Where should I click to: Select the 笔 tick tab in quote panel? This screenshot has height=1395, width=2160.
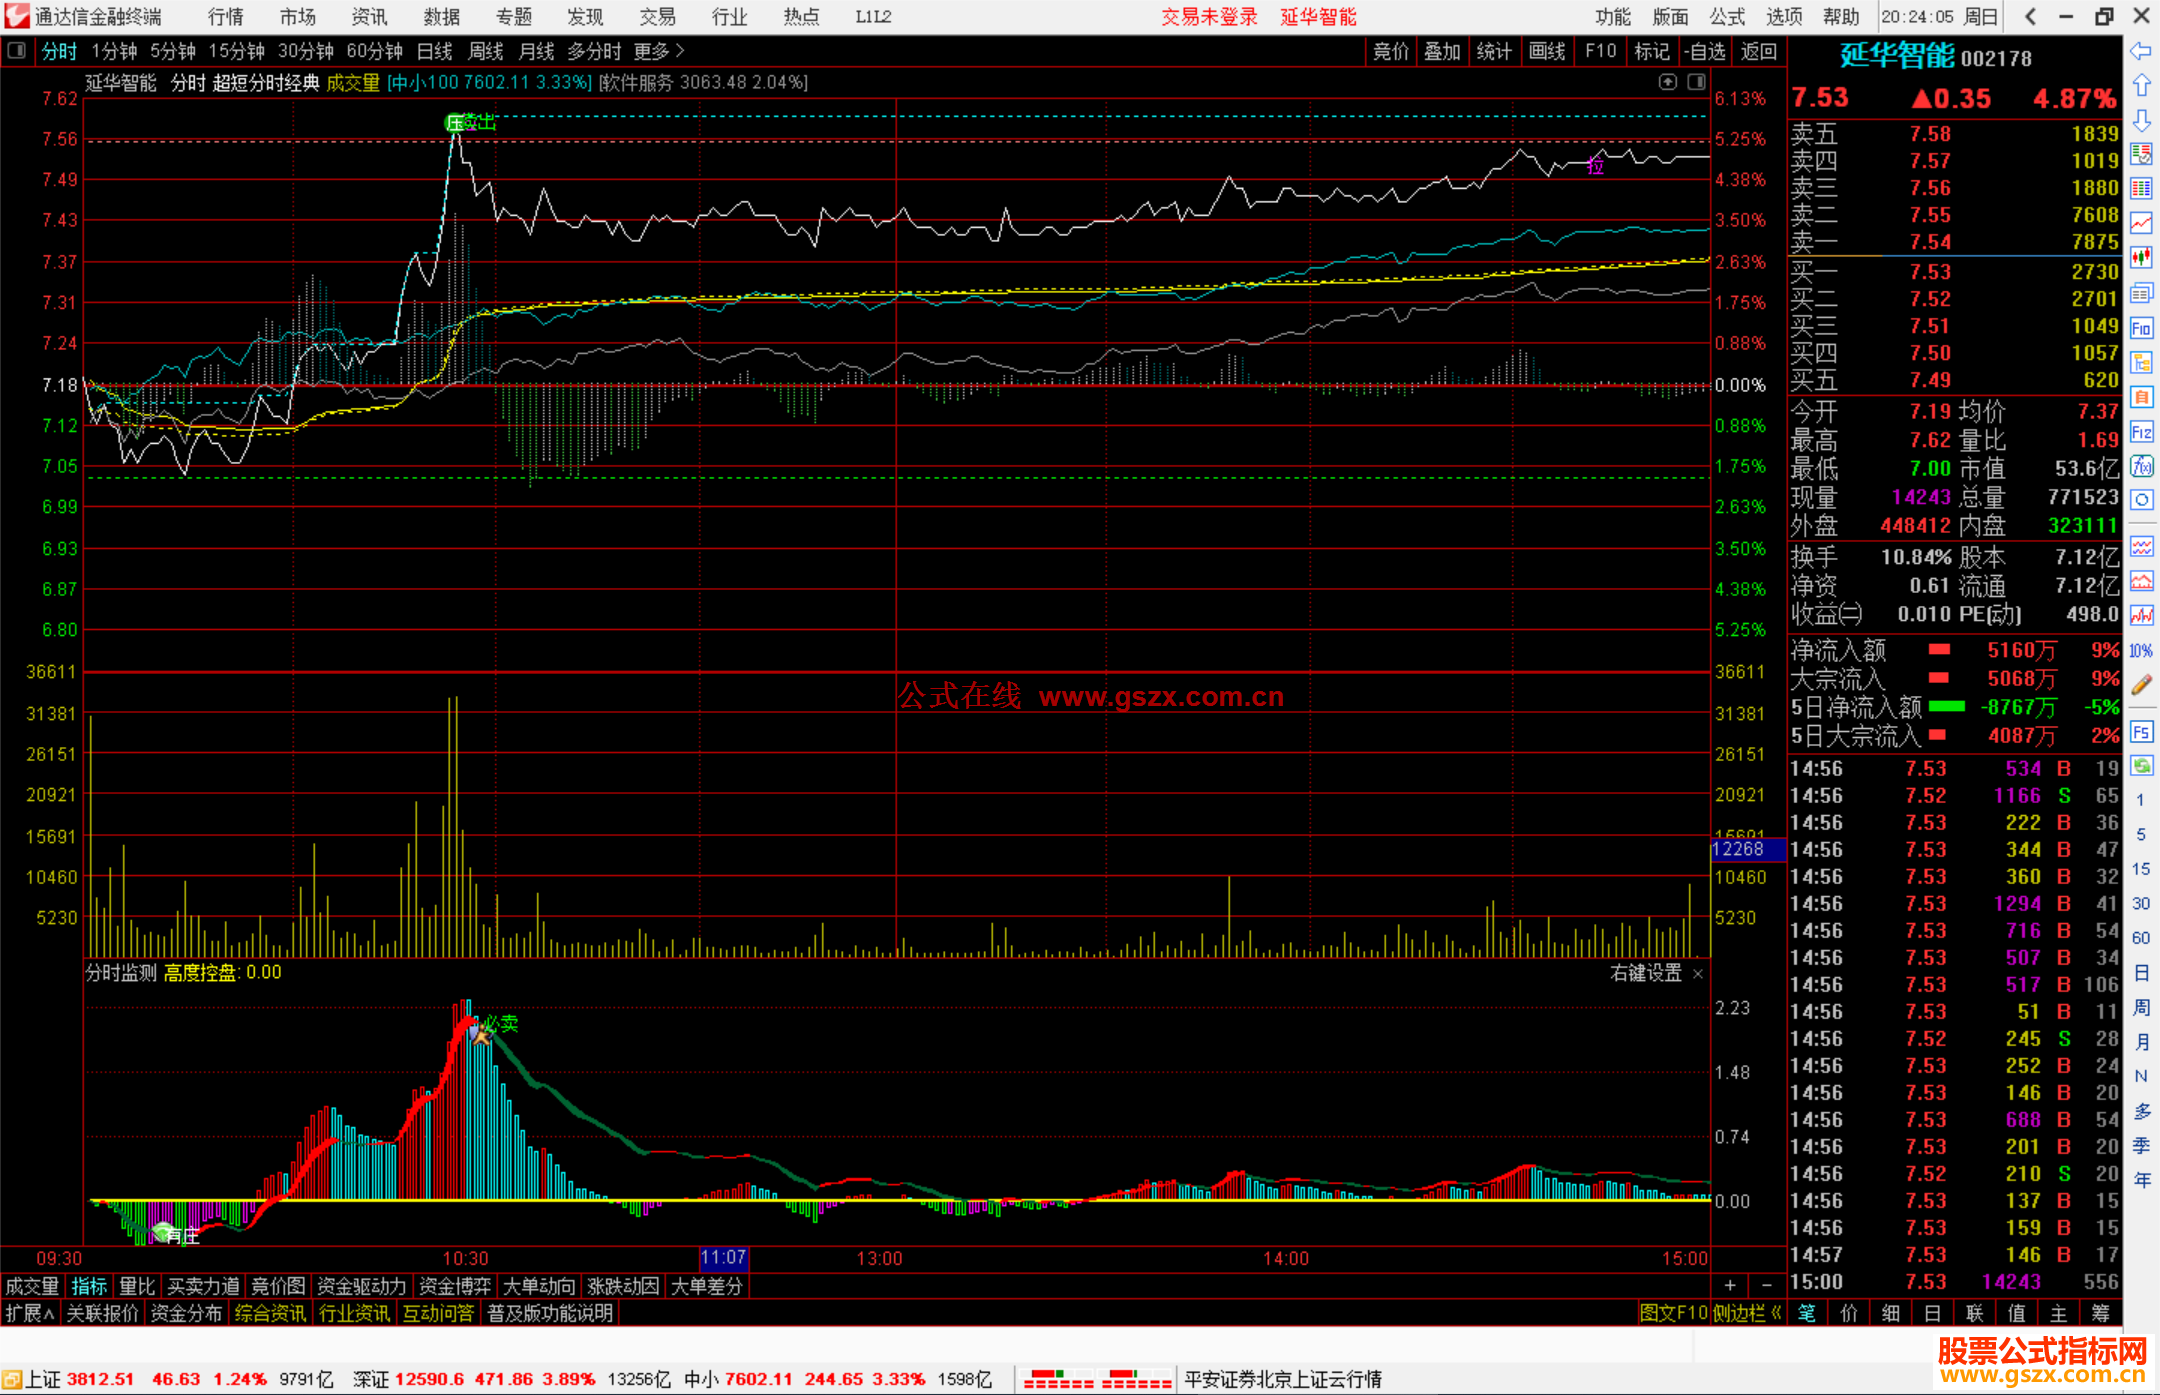(x=1807, y=1313)
